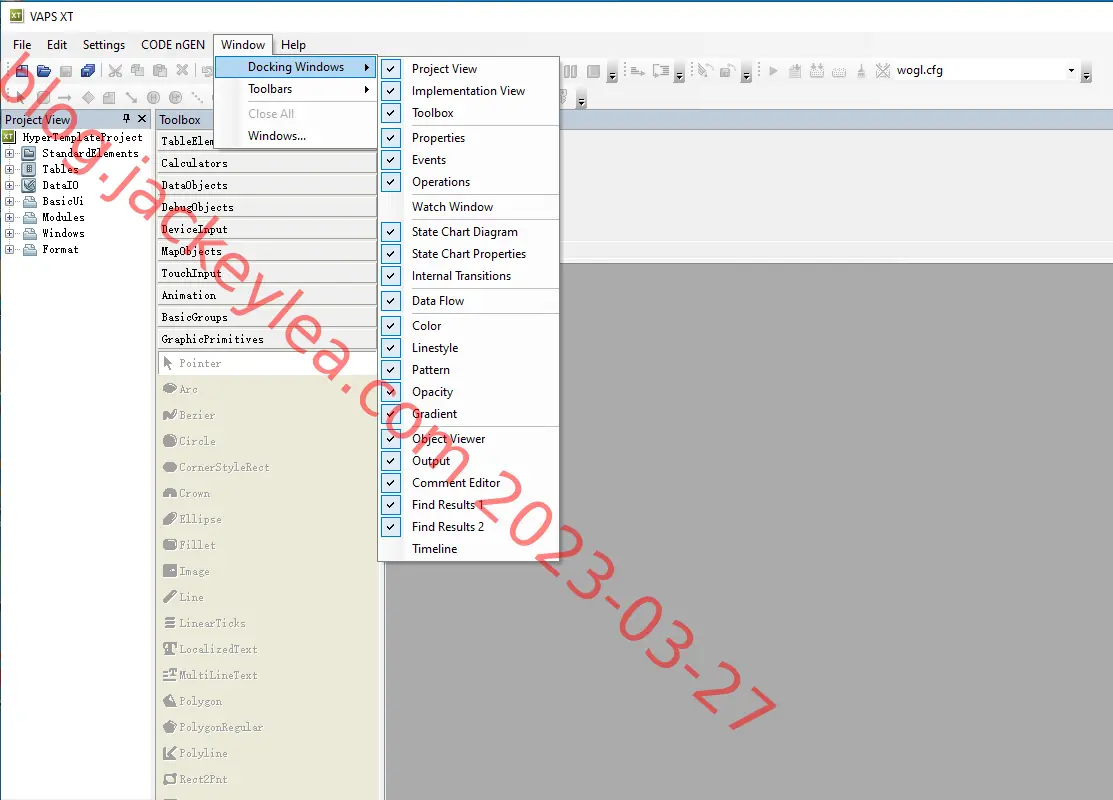This screenshot has width=1113, height=800.
Task: Toggle State Chart Diagram window
Action: [469, 231]
